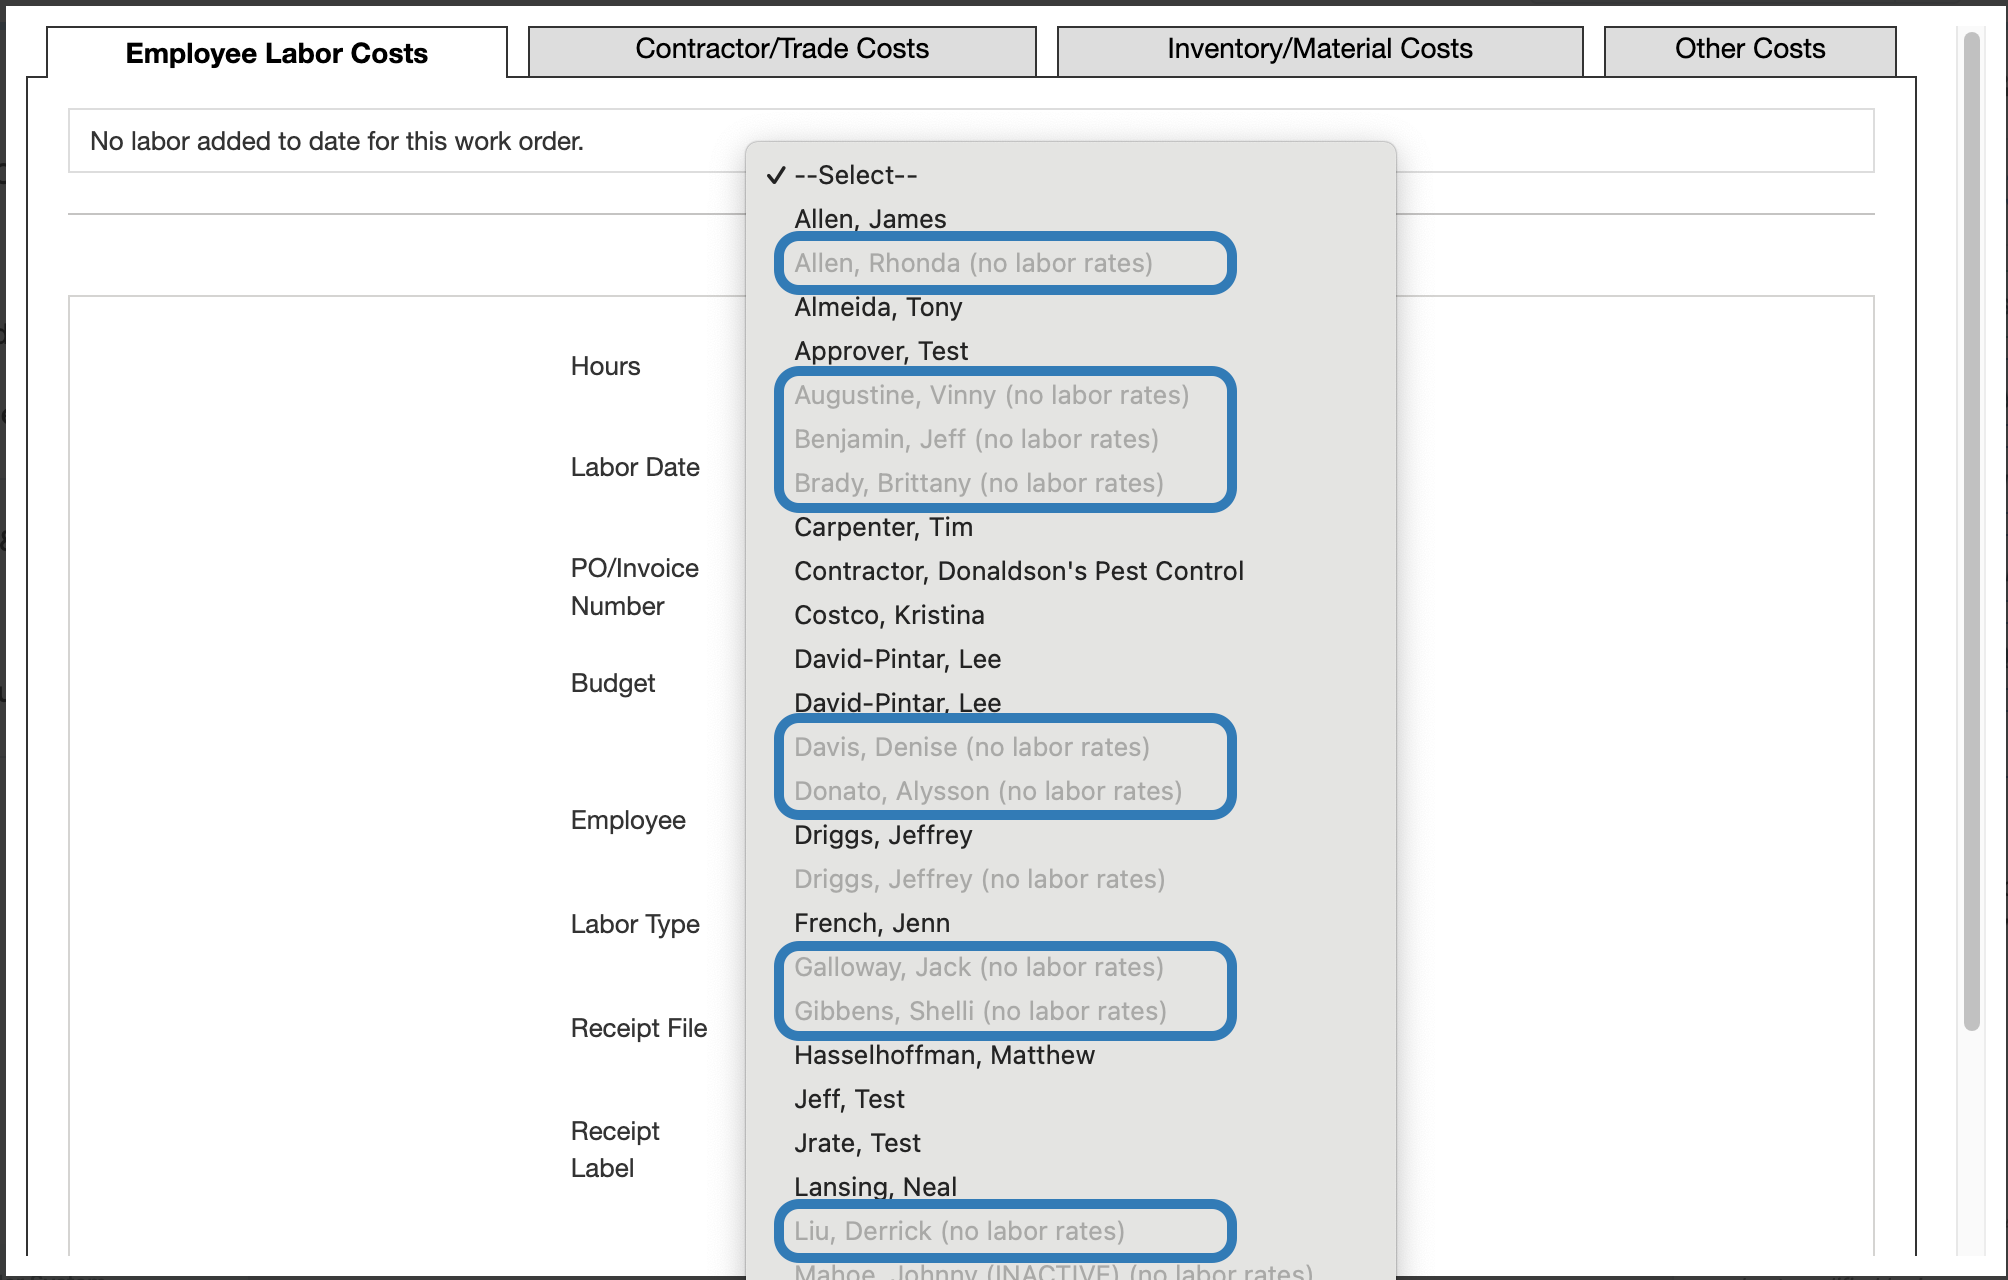Pick Approver, Test from dropdown options

click(x=881, y=351)
